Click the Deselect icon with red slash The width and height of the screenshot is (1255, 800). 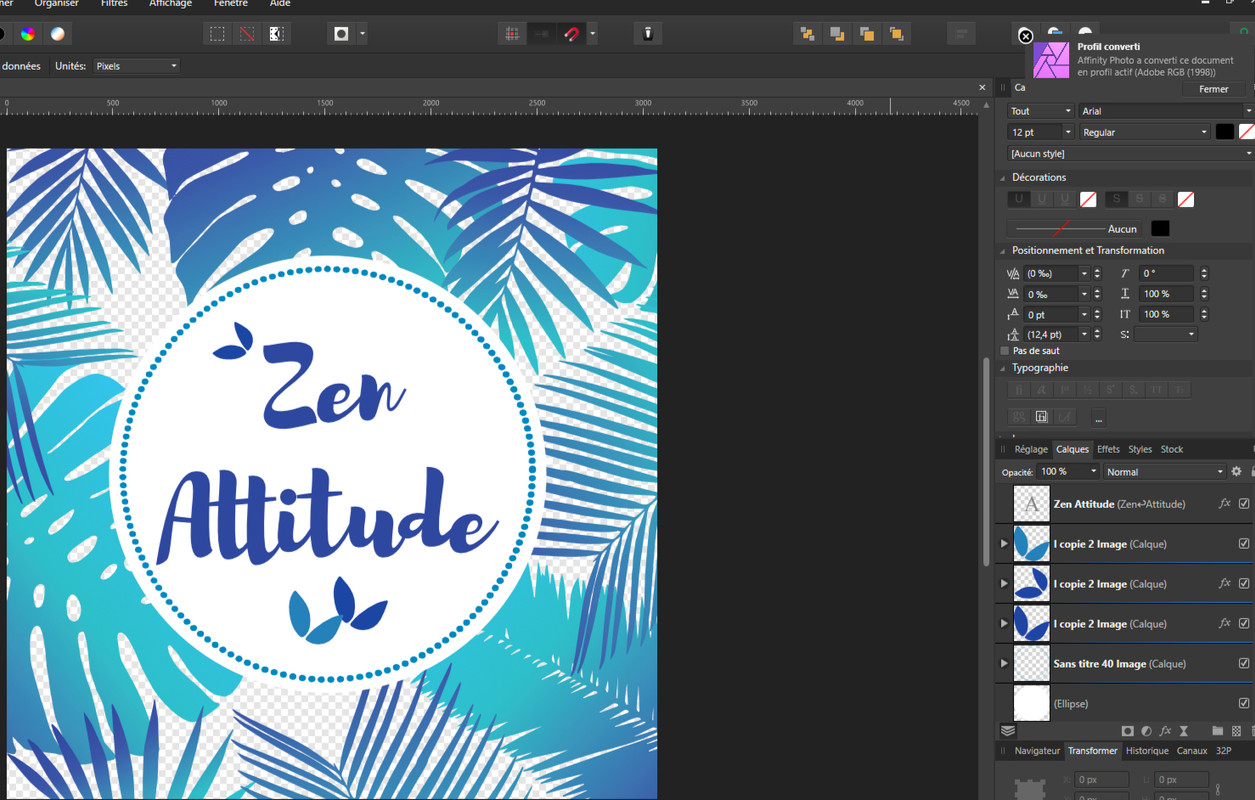(x=246, y=34)
